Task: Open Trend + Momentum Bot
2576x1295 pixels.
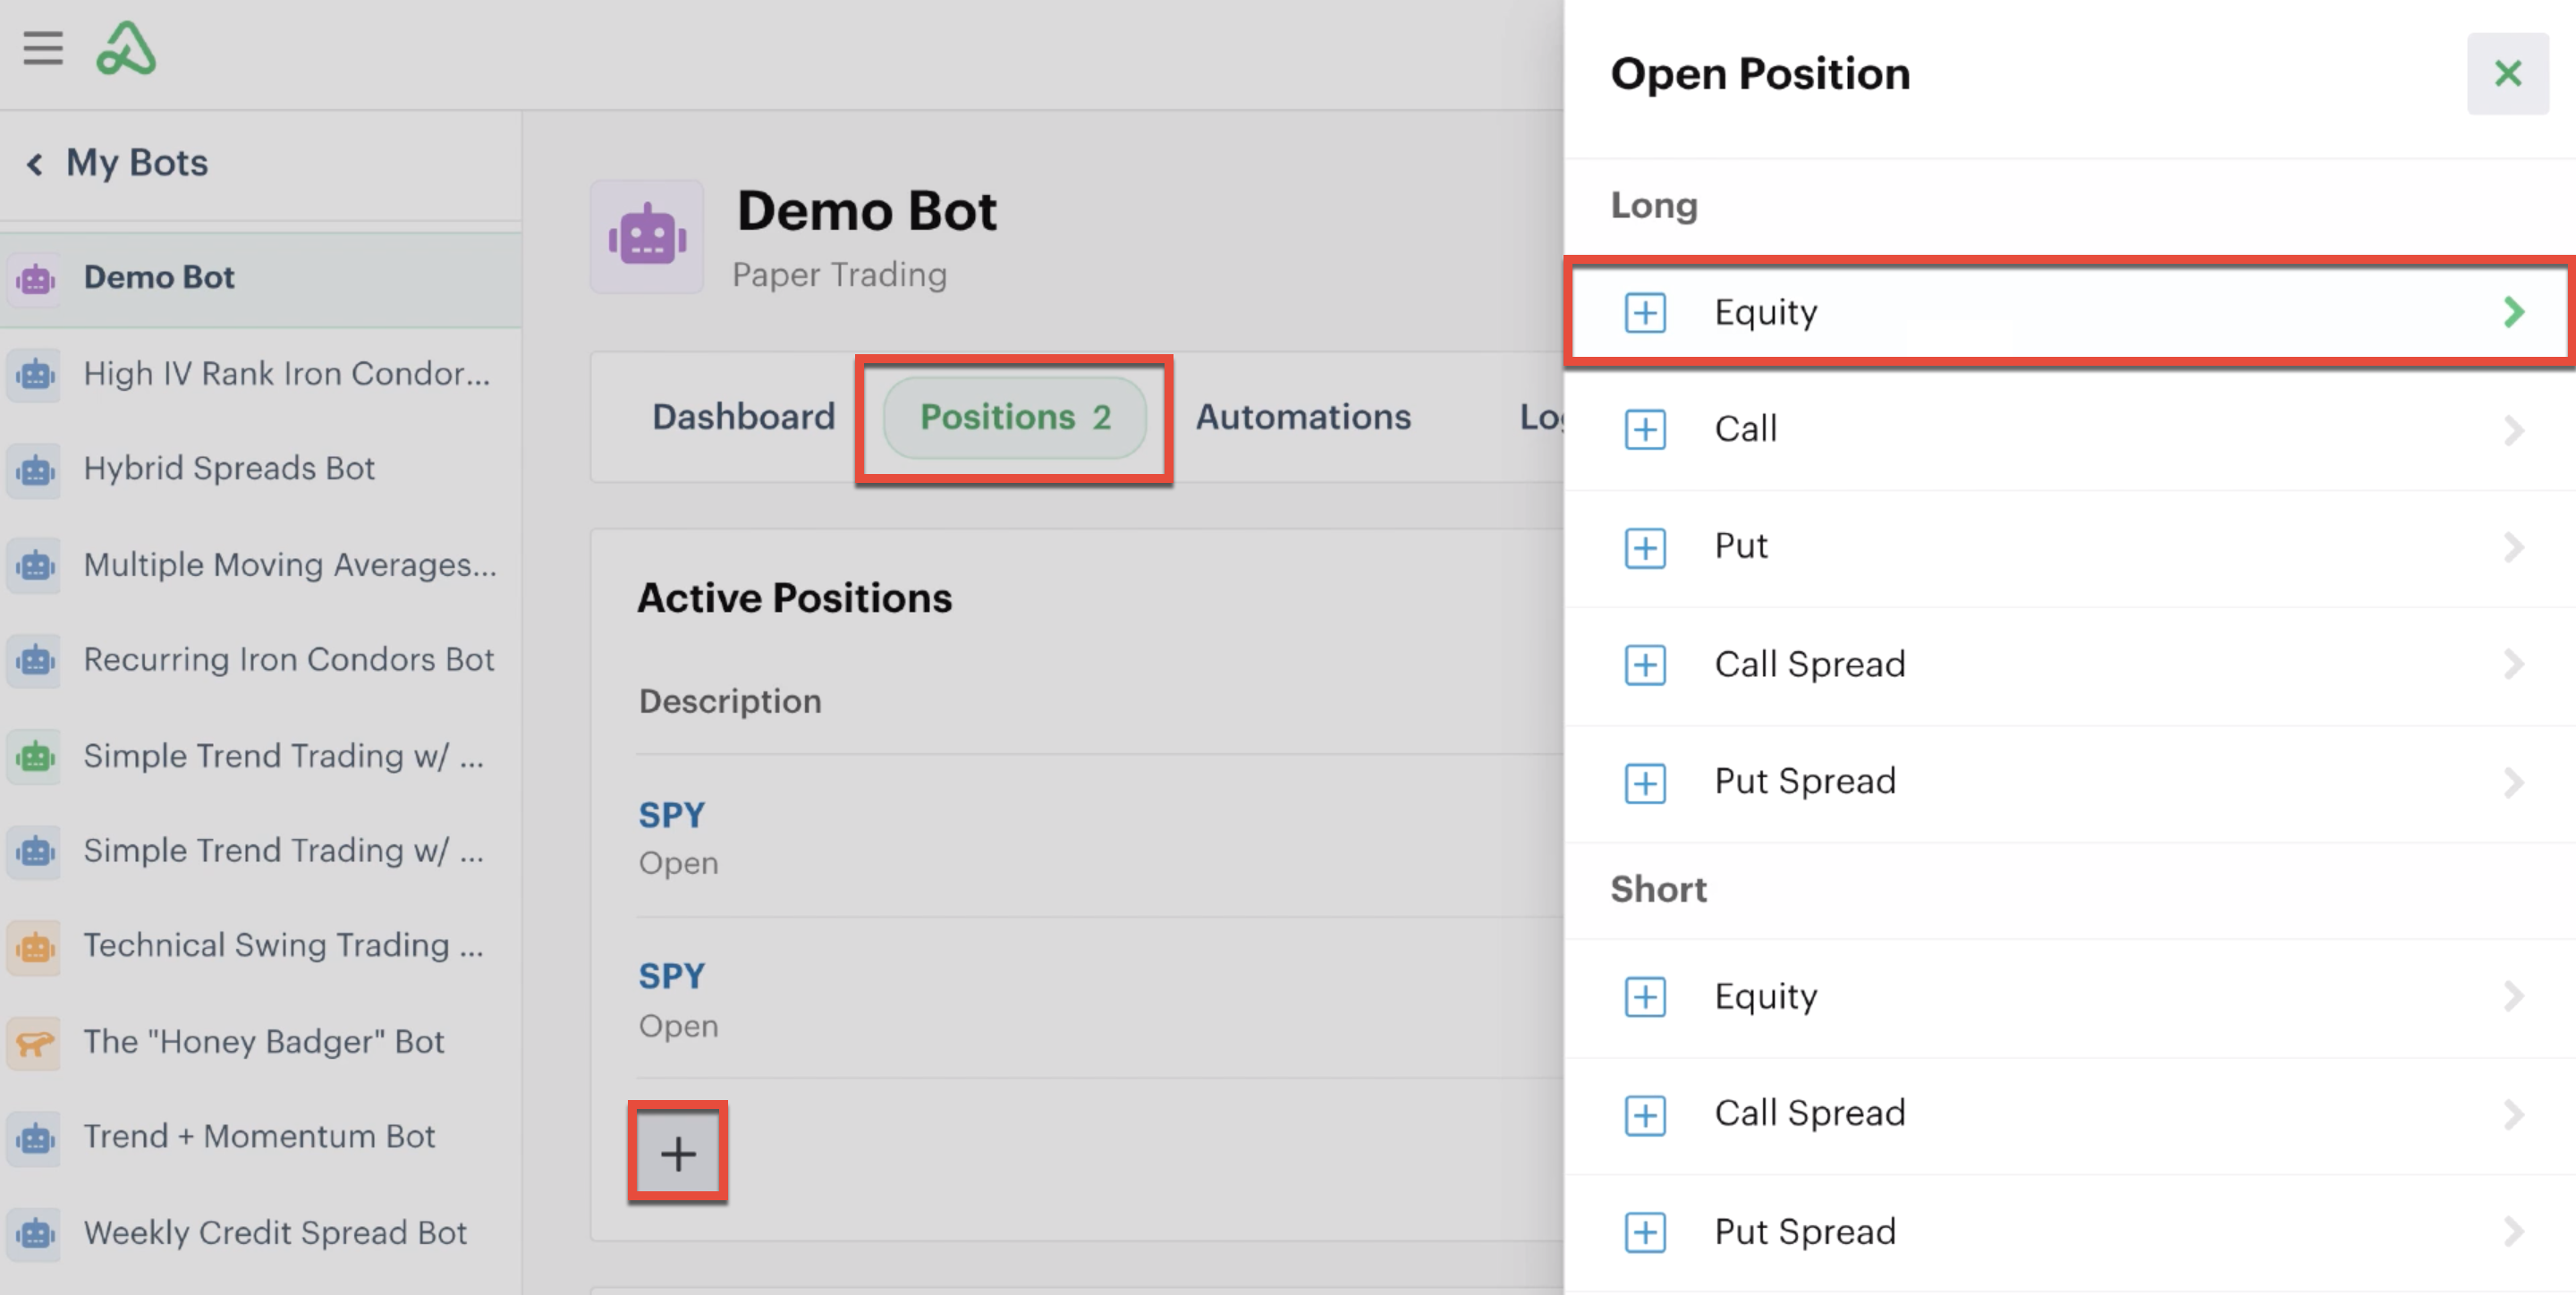Action: (261, 1137)
